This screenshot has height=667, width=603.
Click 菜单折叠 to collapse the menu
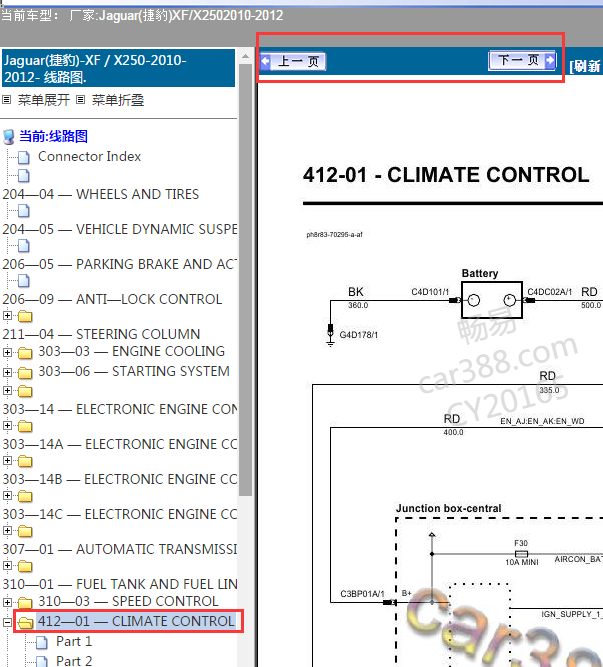point(118,100)
